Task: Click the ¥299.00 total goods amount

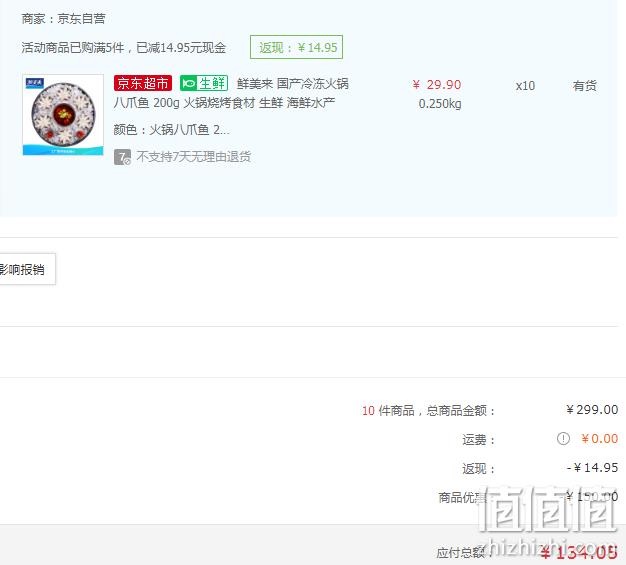Action: click(x=592, y=410)
